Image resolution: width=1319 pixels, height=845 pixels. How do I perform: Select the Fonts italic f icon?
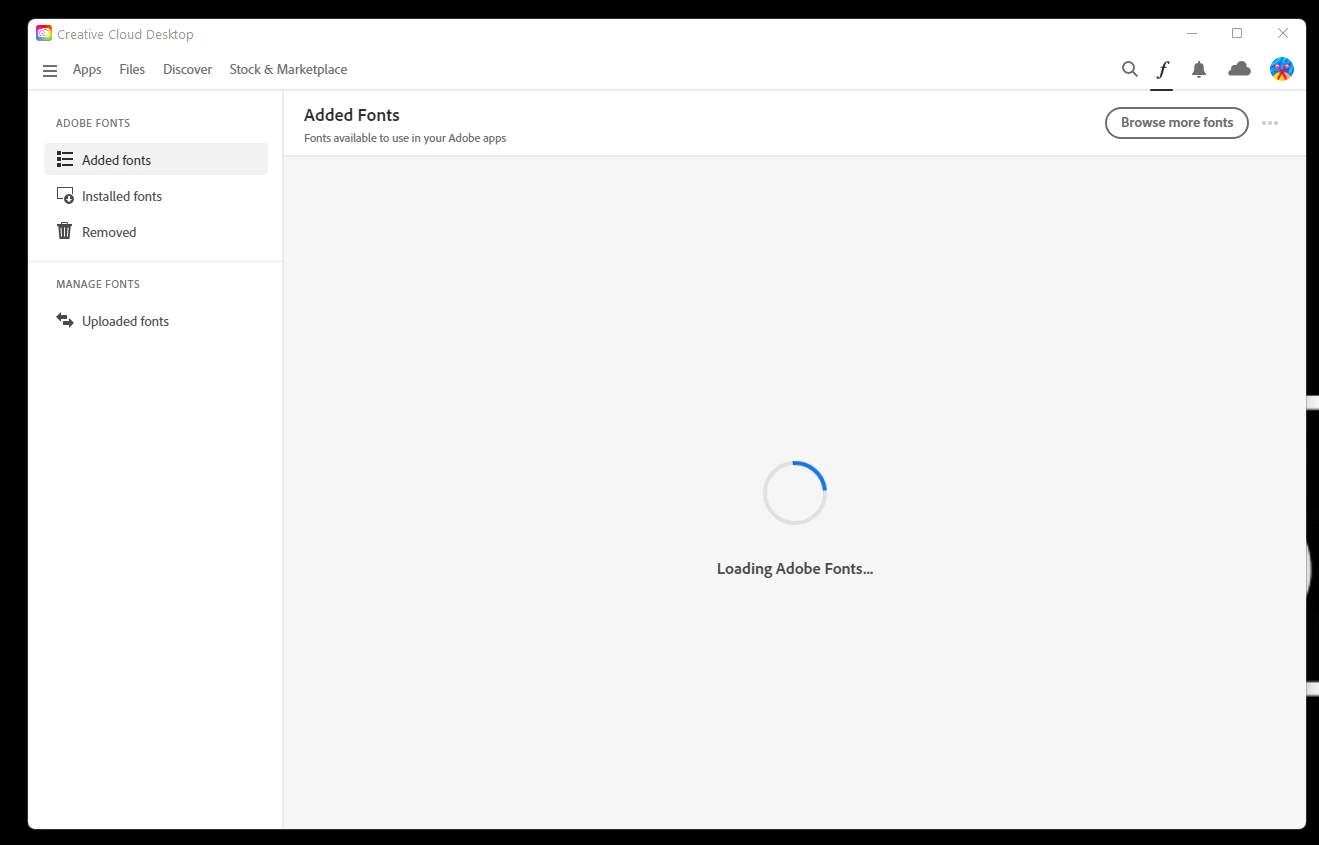pyautogui.click(x=1162, y=69)
